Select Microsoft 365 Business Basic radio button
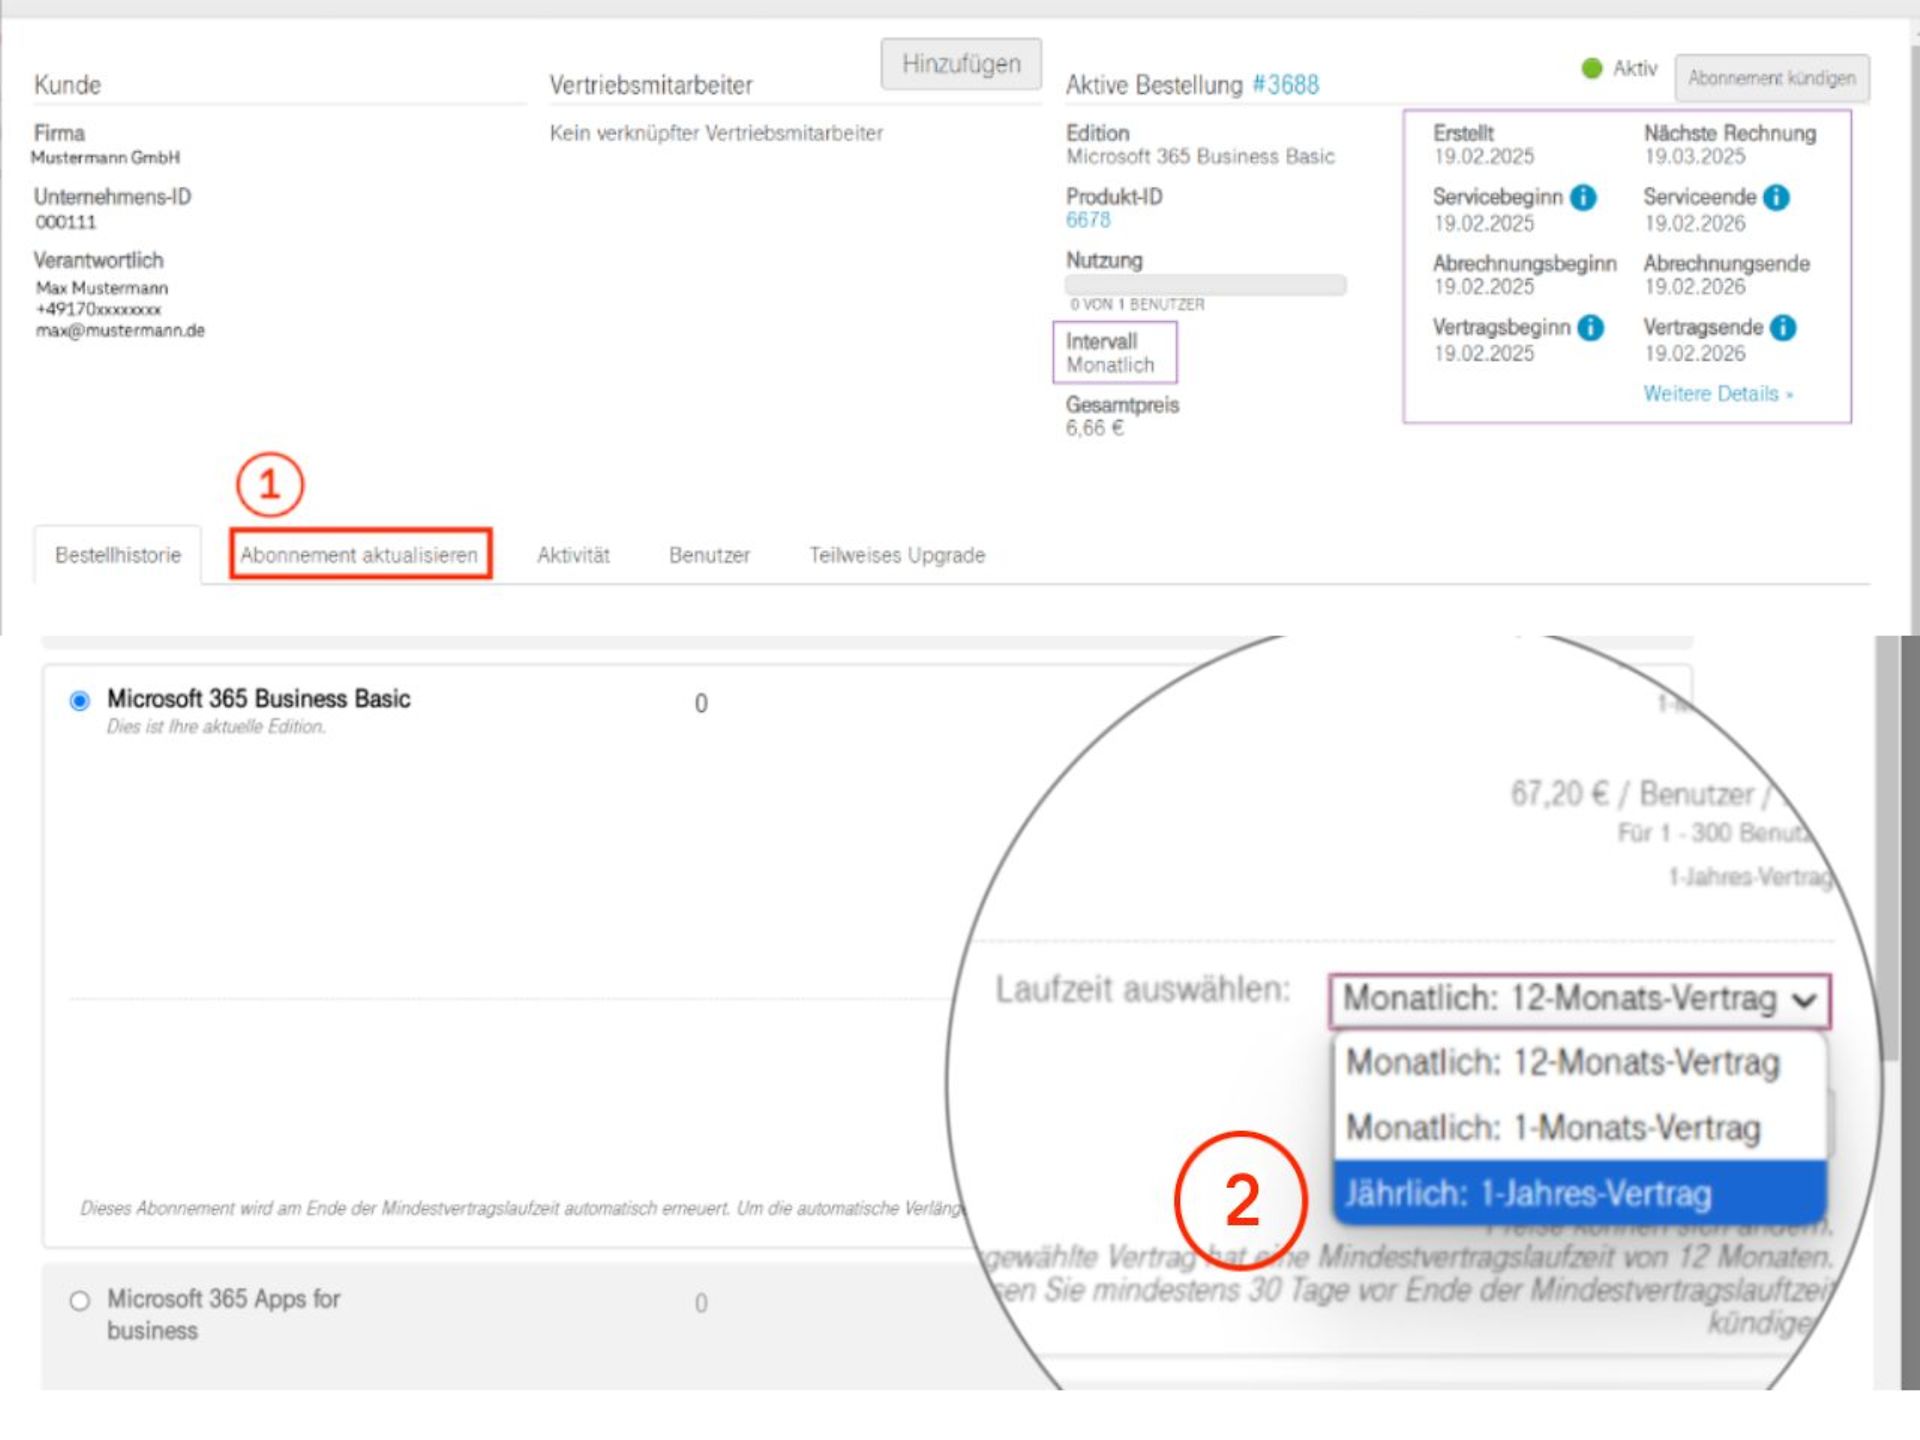The height and width of the screenshot is (1440, 1920). 80,700
